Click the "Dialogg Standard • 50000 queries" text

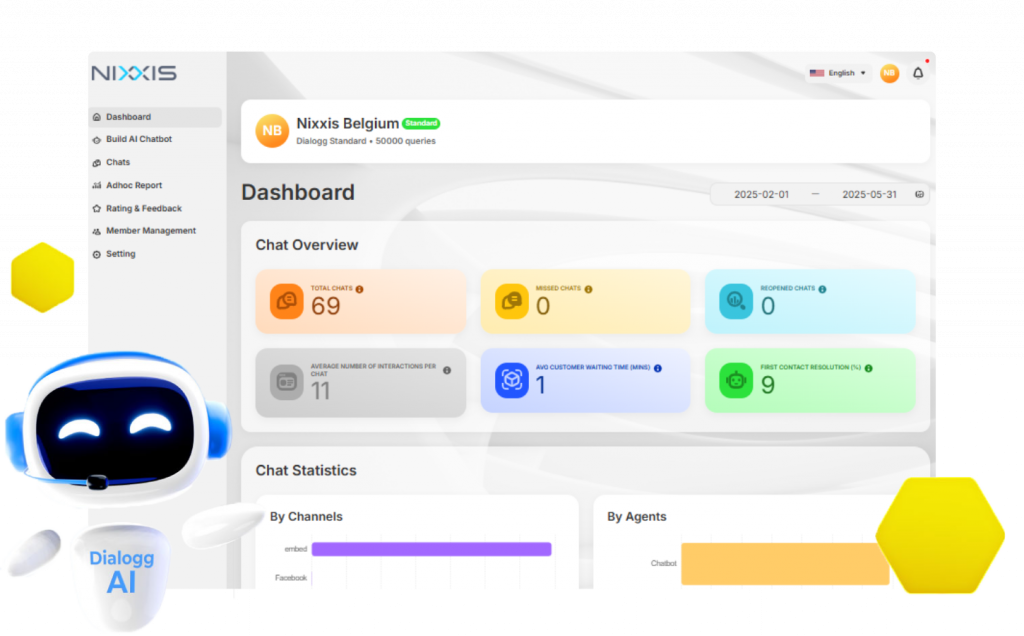coord(366,141)
